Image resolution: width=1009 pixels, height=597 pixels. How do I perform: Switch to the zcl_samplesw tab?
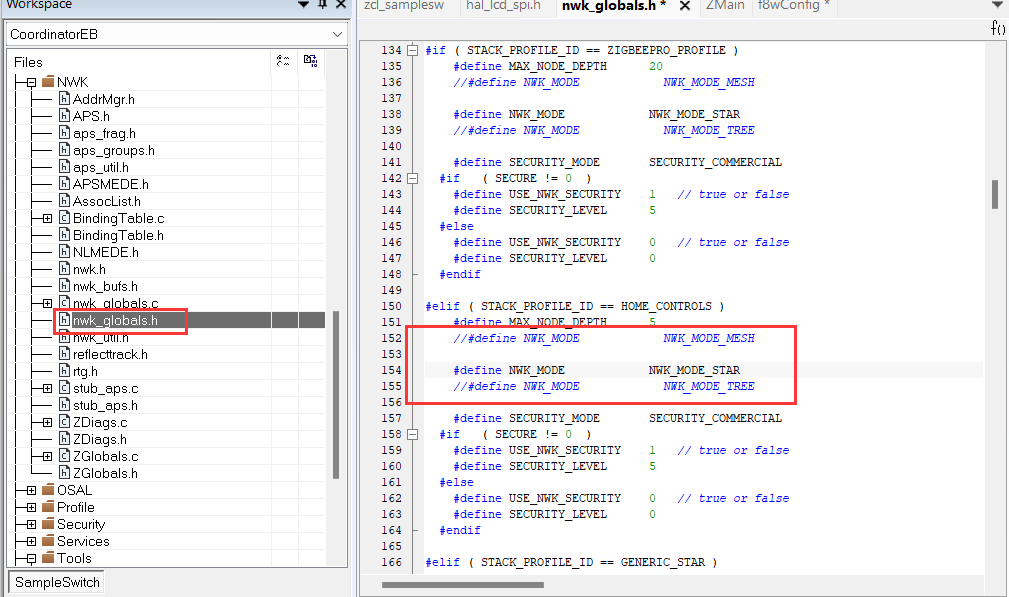tap(404, 6)
